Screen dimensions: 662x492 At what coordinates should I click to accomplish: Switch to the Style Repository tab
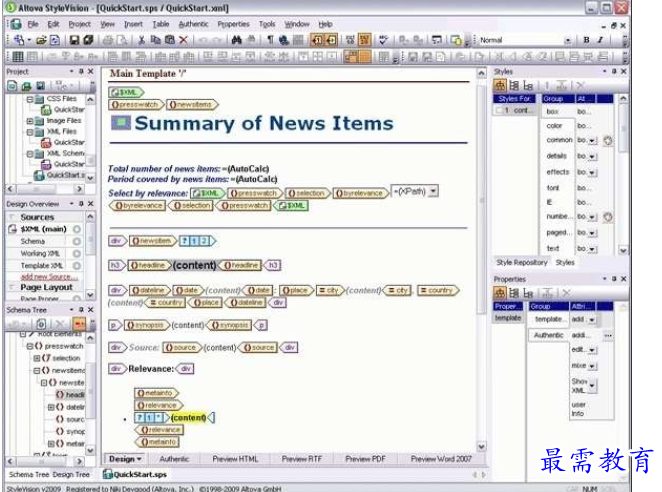tap(522, 263)
